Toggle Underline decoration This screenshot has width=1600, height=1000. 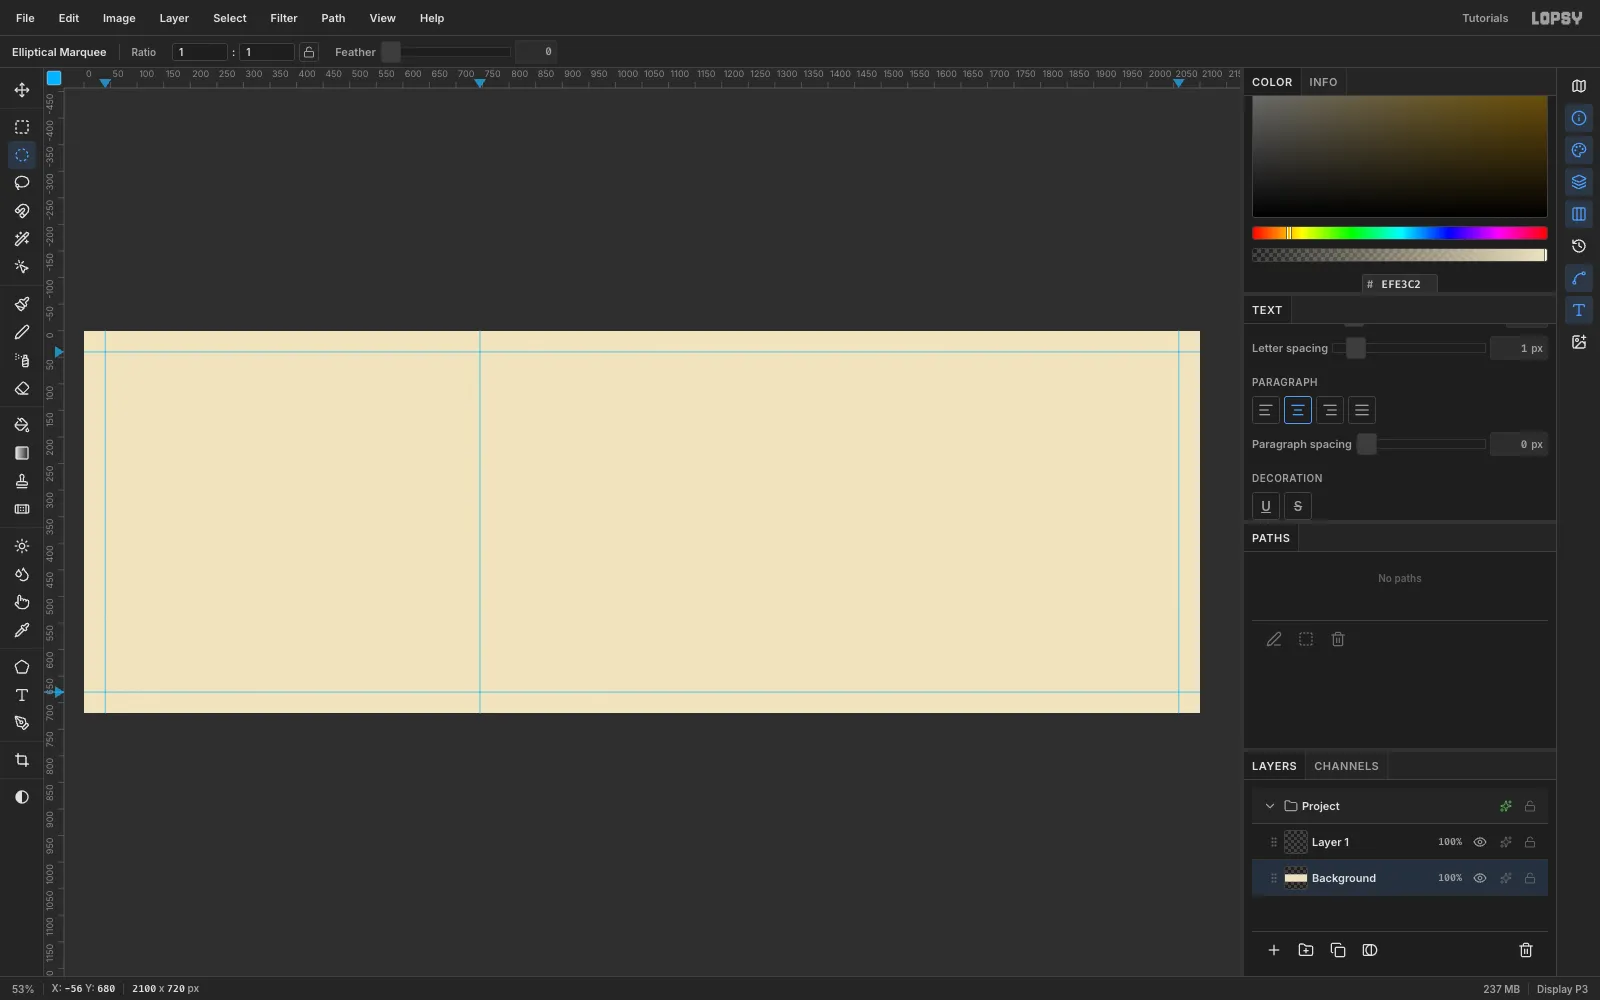coord(1265,506)
